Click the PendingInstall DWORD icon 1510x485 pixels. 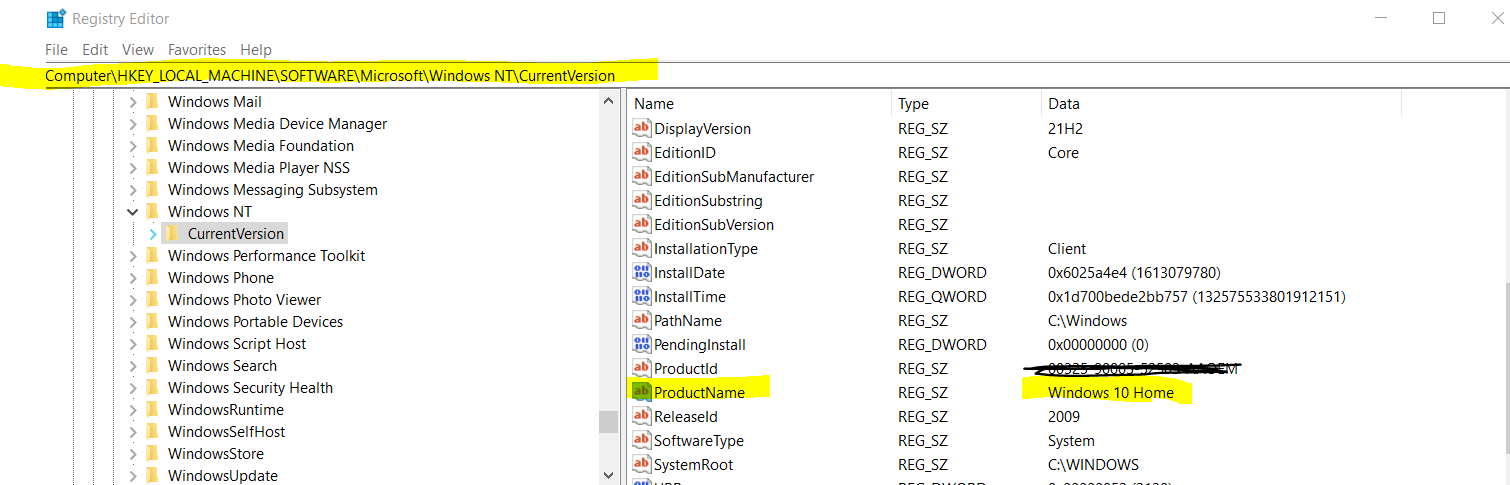(642, 344)
